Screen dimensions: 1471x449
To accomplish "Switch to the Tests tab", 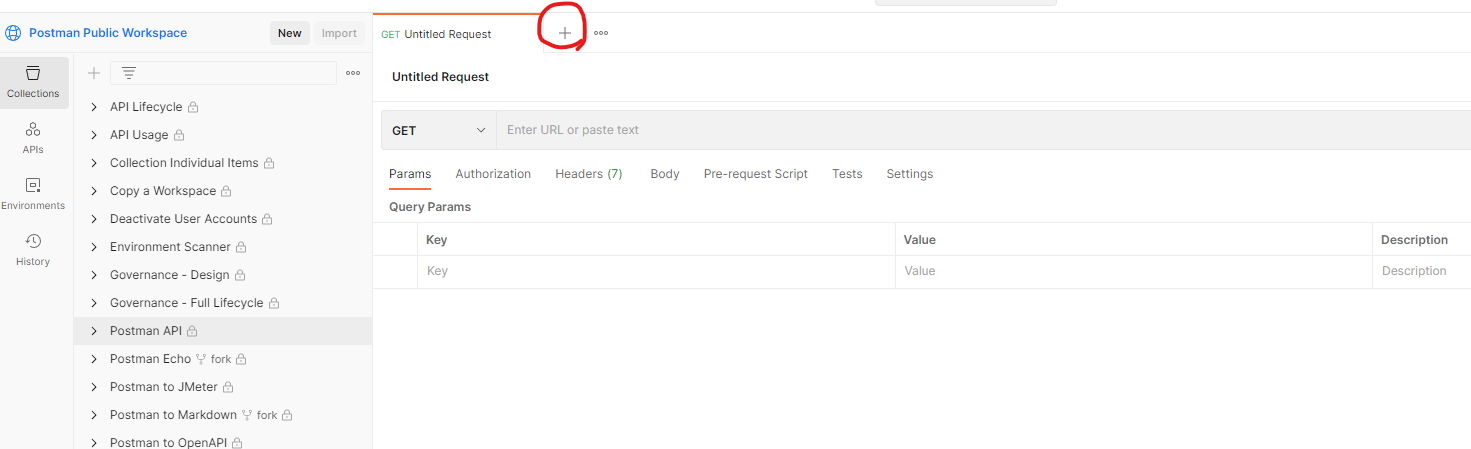I will (847, 174).
